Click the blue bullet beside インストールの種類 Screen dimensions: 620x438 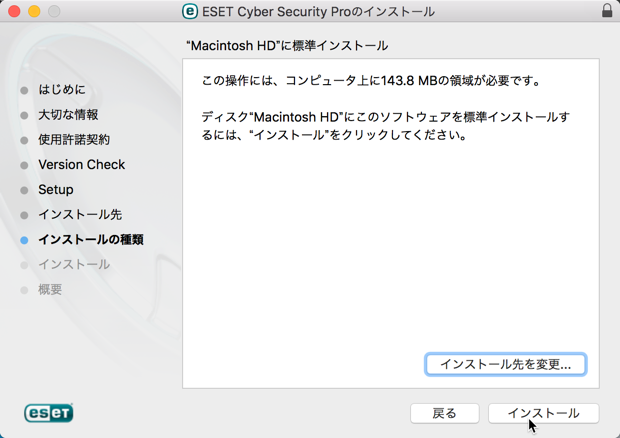click(x=24, y=240)
